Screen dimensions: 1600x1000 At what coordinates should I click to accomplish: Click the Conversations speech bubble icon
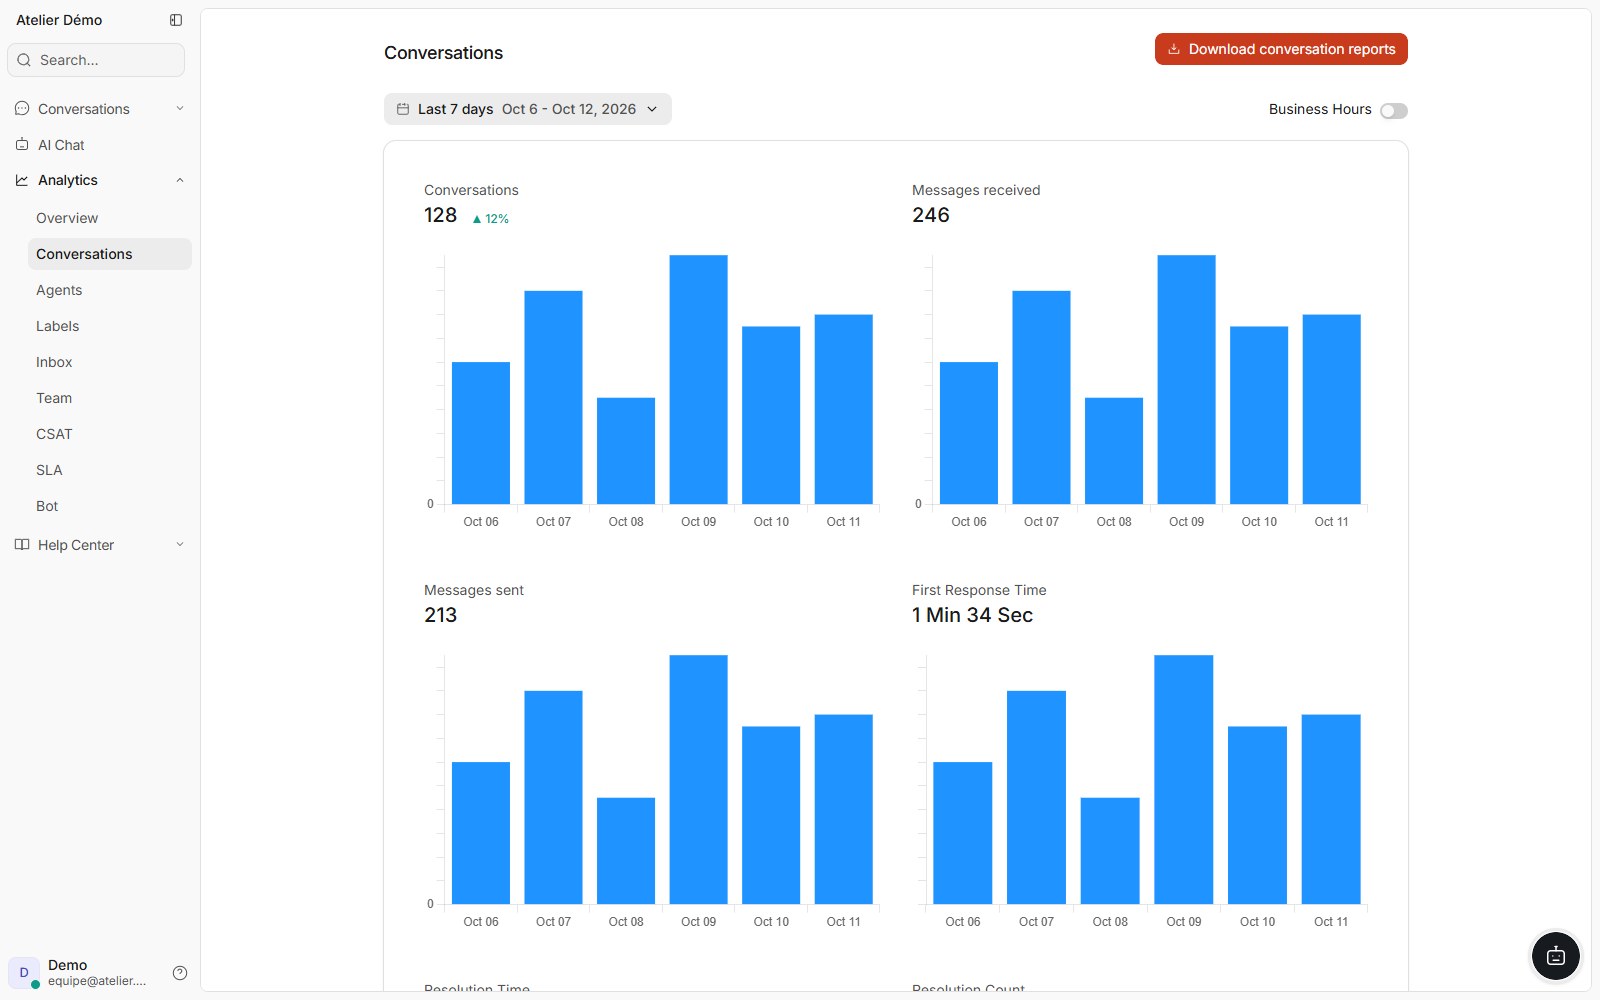click(x=22, y=108)
